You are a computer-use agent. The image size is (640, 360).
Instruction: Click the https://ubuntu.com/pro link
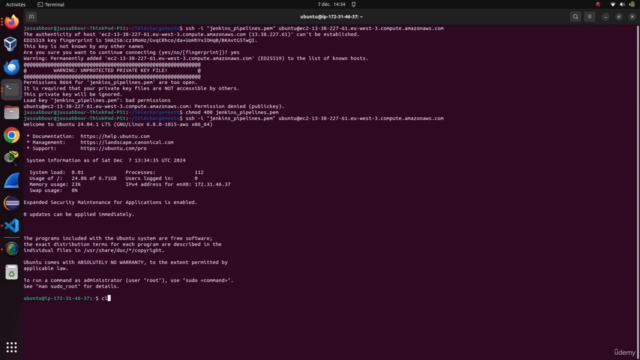[113, 149]
